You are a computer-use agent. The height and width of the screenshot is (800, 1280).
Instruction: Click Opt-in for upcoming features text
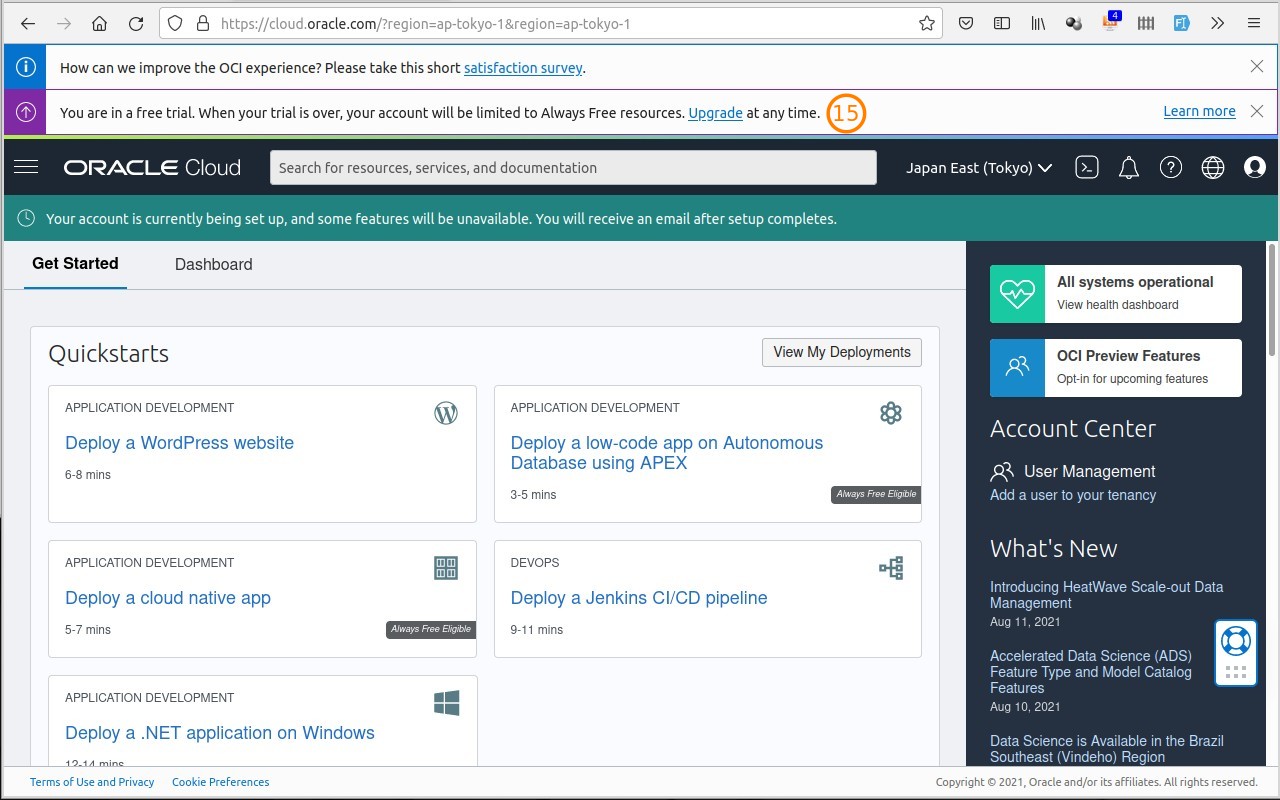pos(1132,379)
